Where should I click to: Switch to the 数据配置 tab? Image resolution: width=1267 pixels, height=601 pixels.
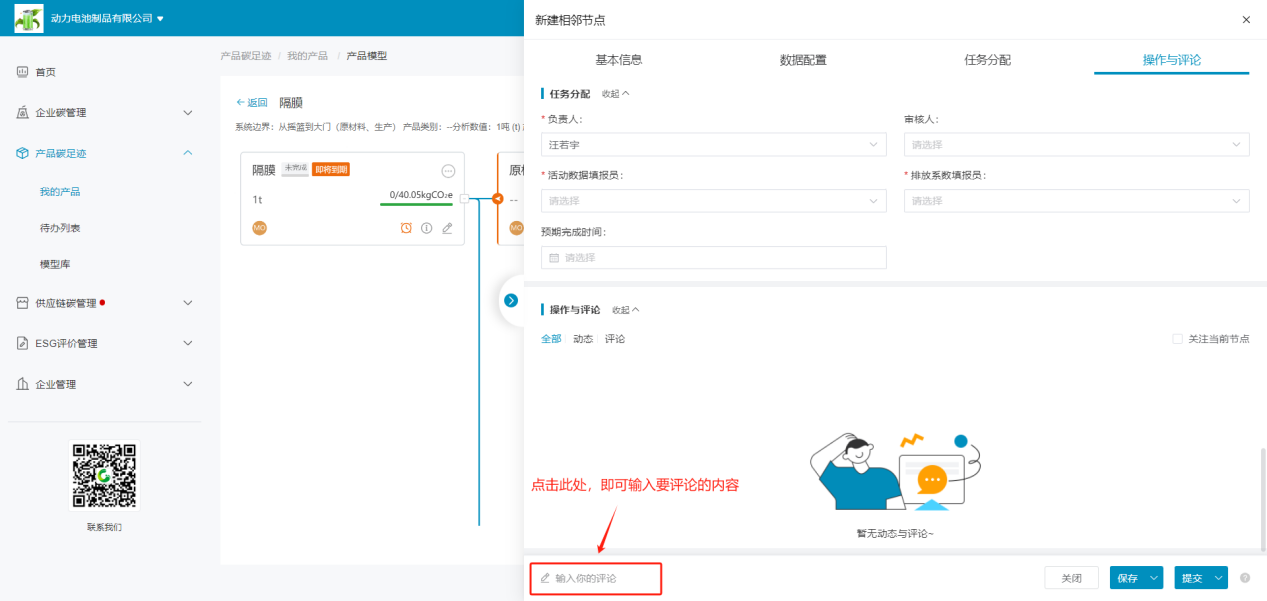tap(803, 60)
